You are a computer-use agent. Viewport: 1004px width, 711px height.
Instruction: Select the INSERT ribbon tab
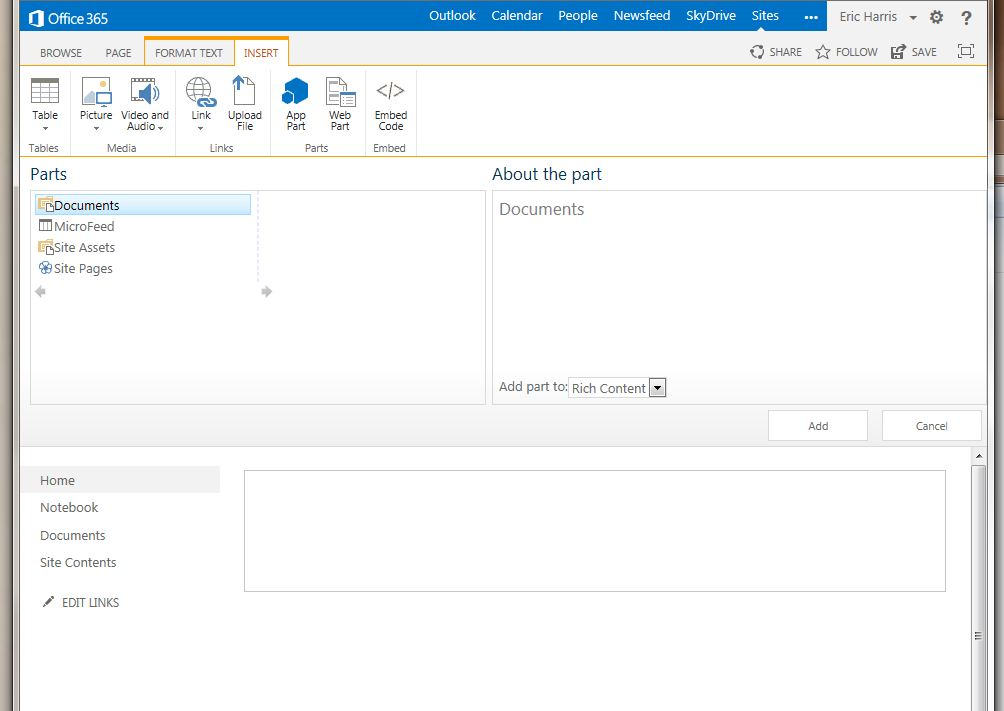click(x=261, y=53)
